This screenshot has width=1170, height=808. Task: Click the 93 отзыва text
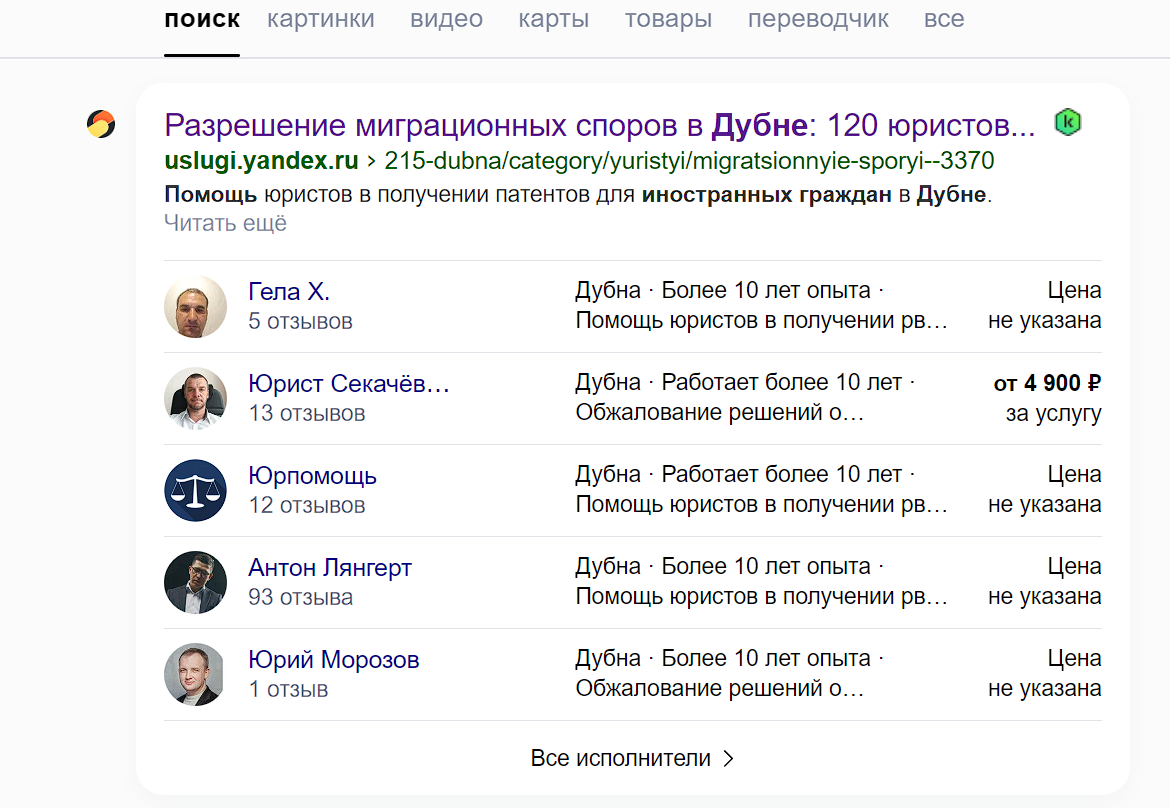(300, 598)
